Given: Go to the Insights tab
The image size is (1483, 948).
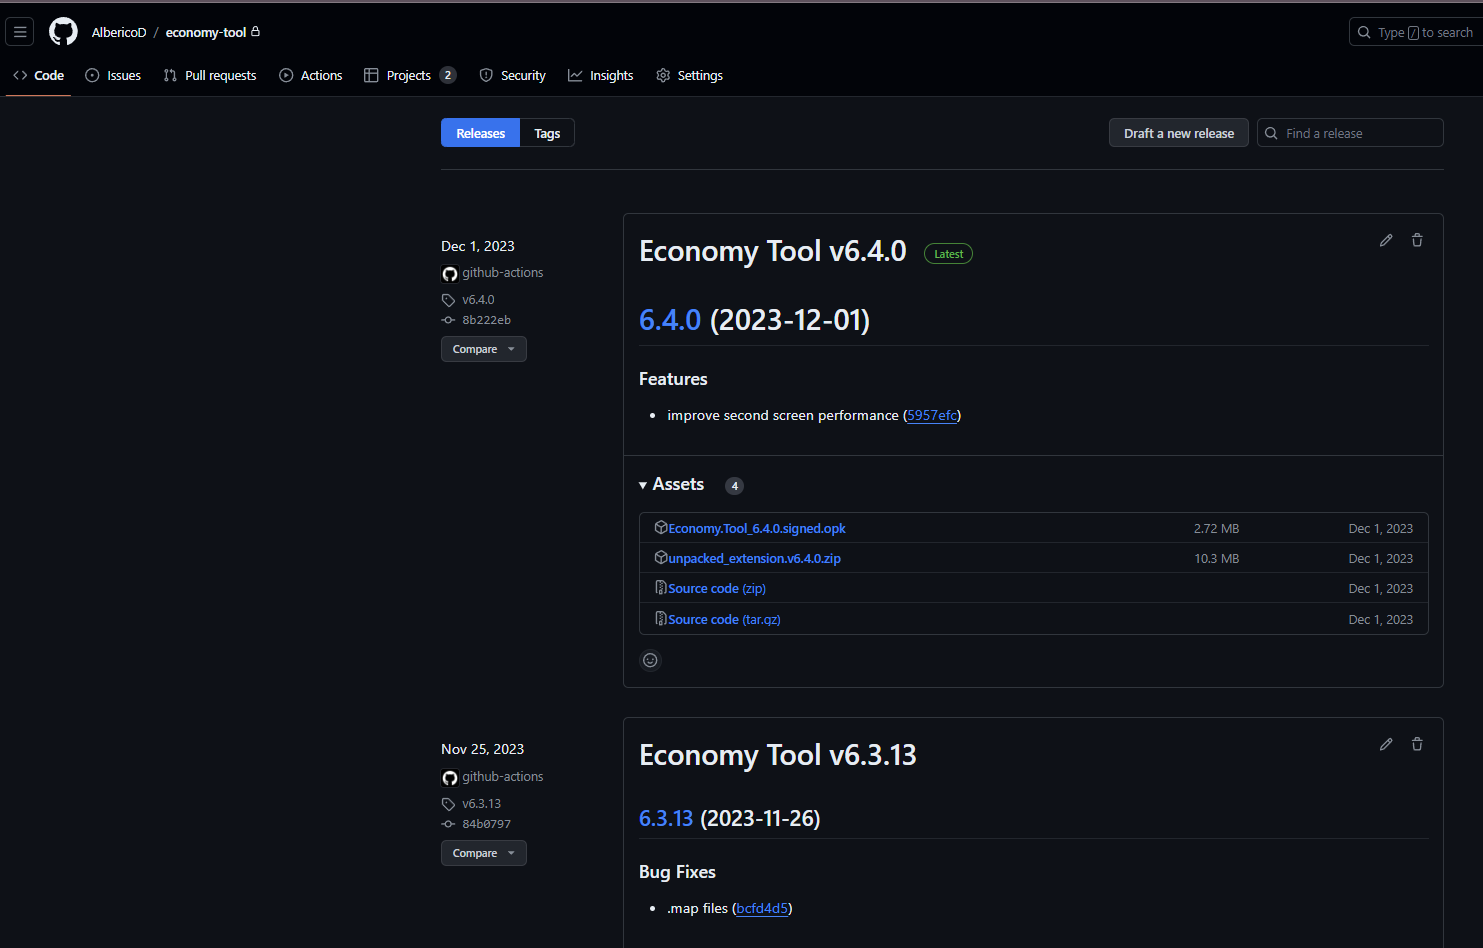Looking at the screenshot, I should tap(601, 75).
